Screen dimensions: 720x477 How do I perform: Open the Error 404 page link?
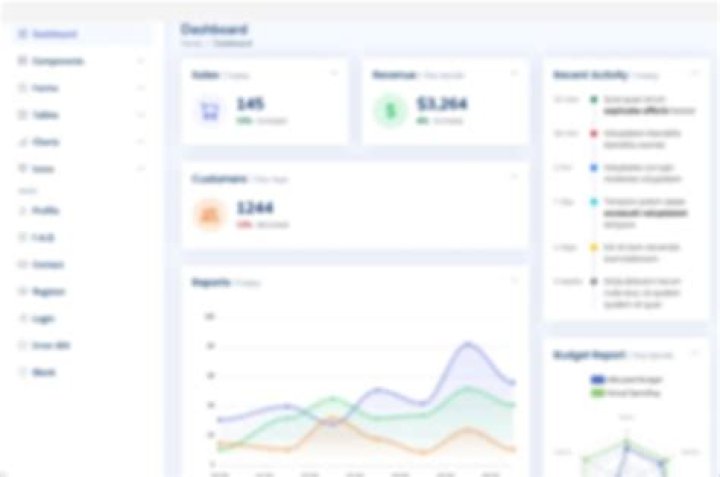(50, 345)
